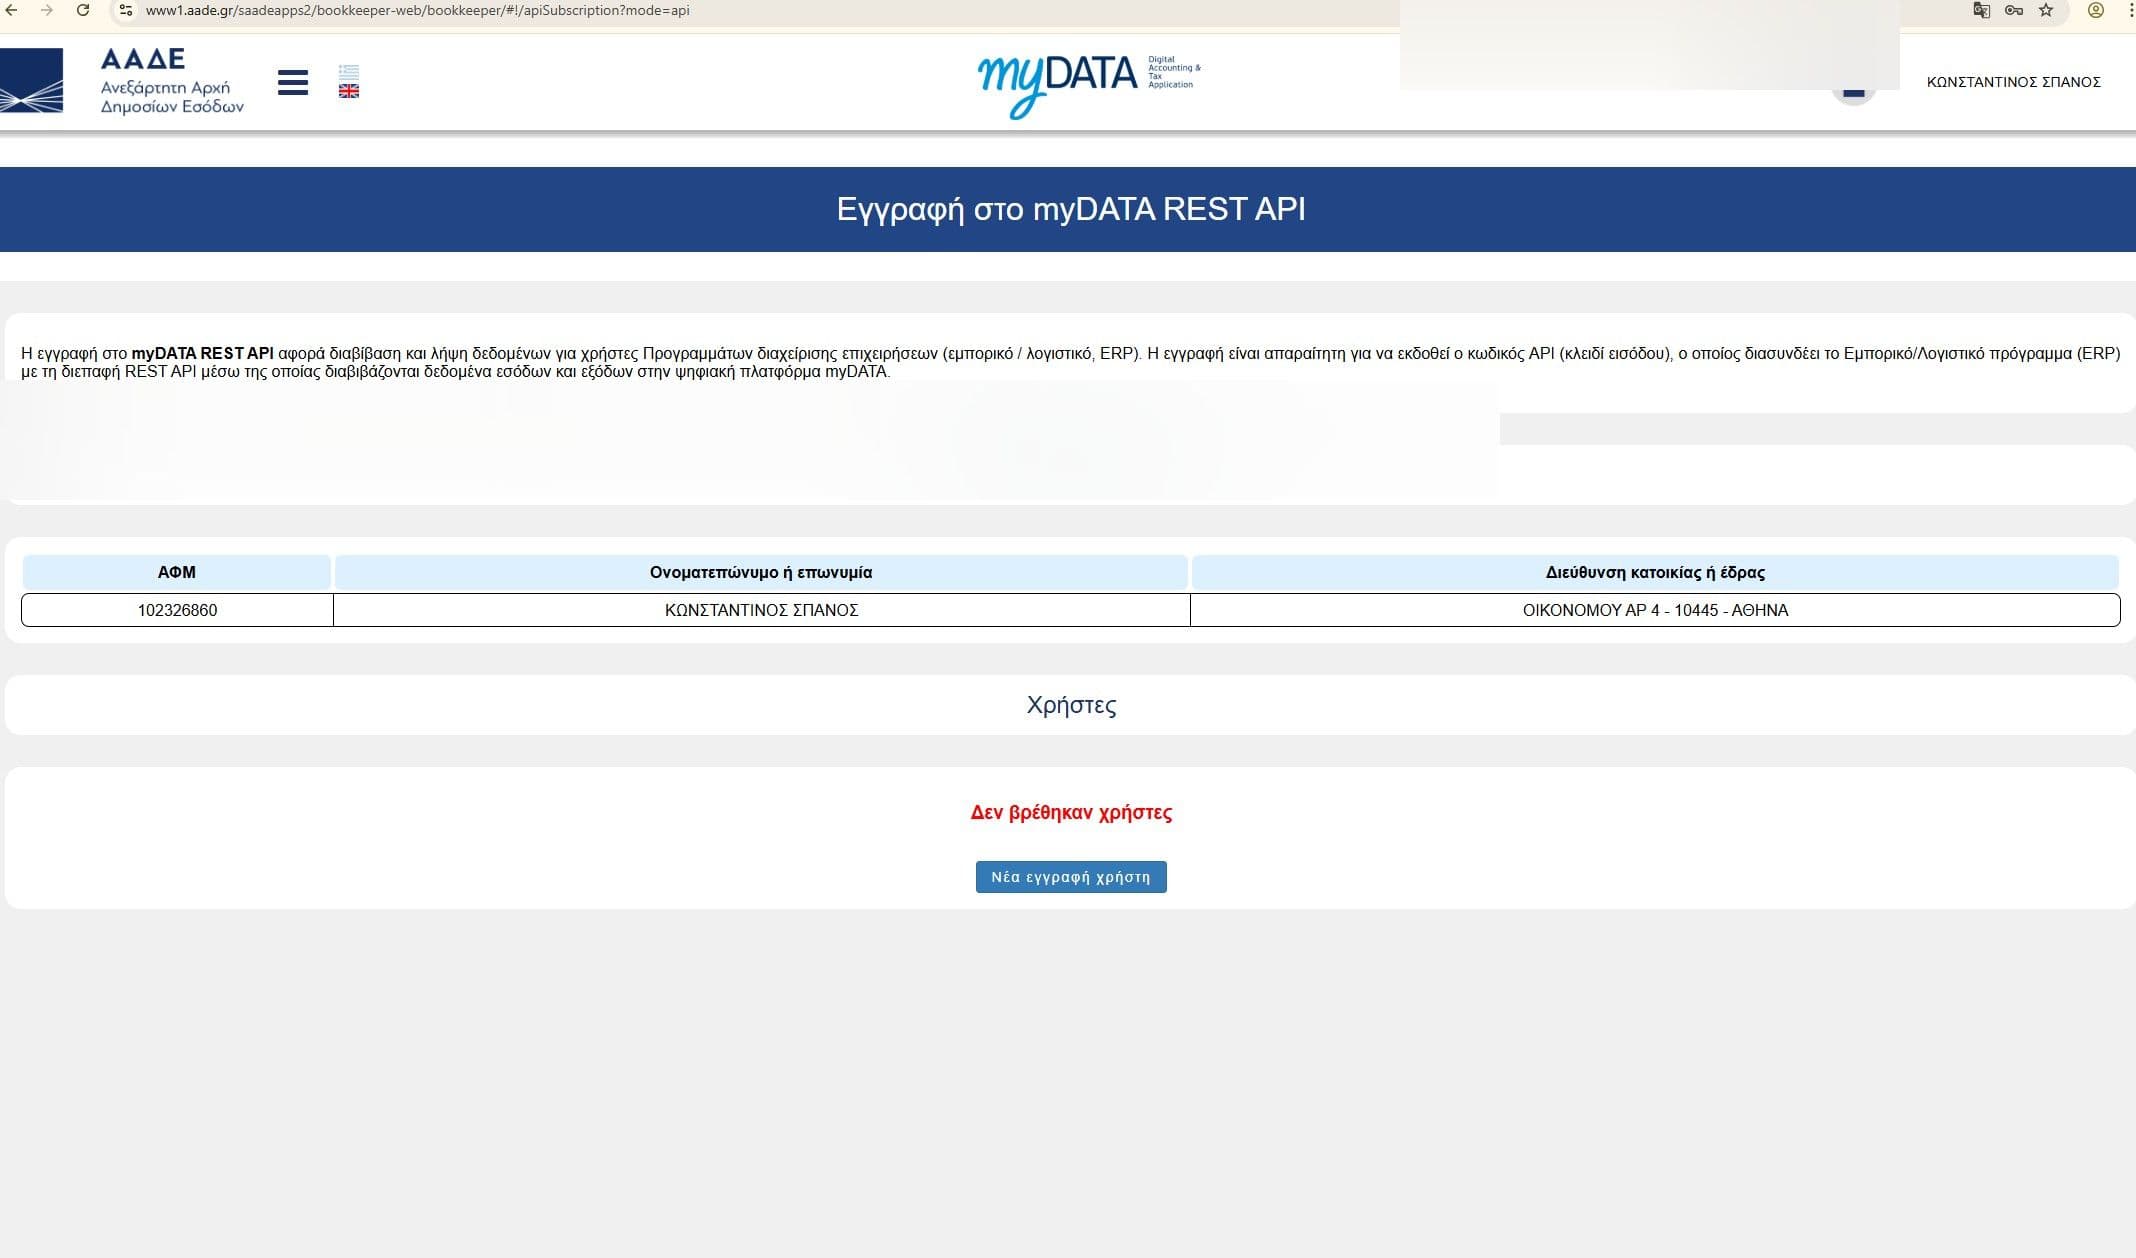
Task: Click the Διεύθυνση κατοικίας ή έδρας column header
Action: coord(1655,572)
